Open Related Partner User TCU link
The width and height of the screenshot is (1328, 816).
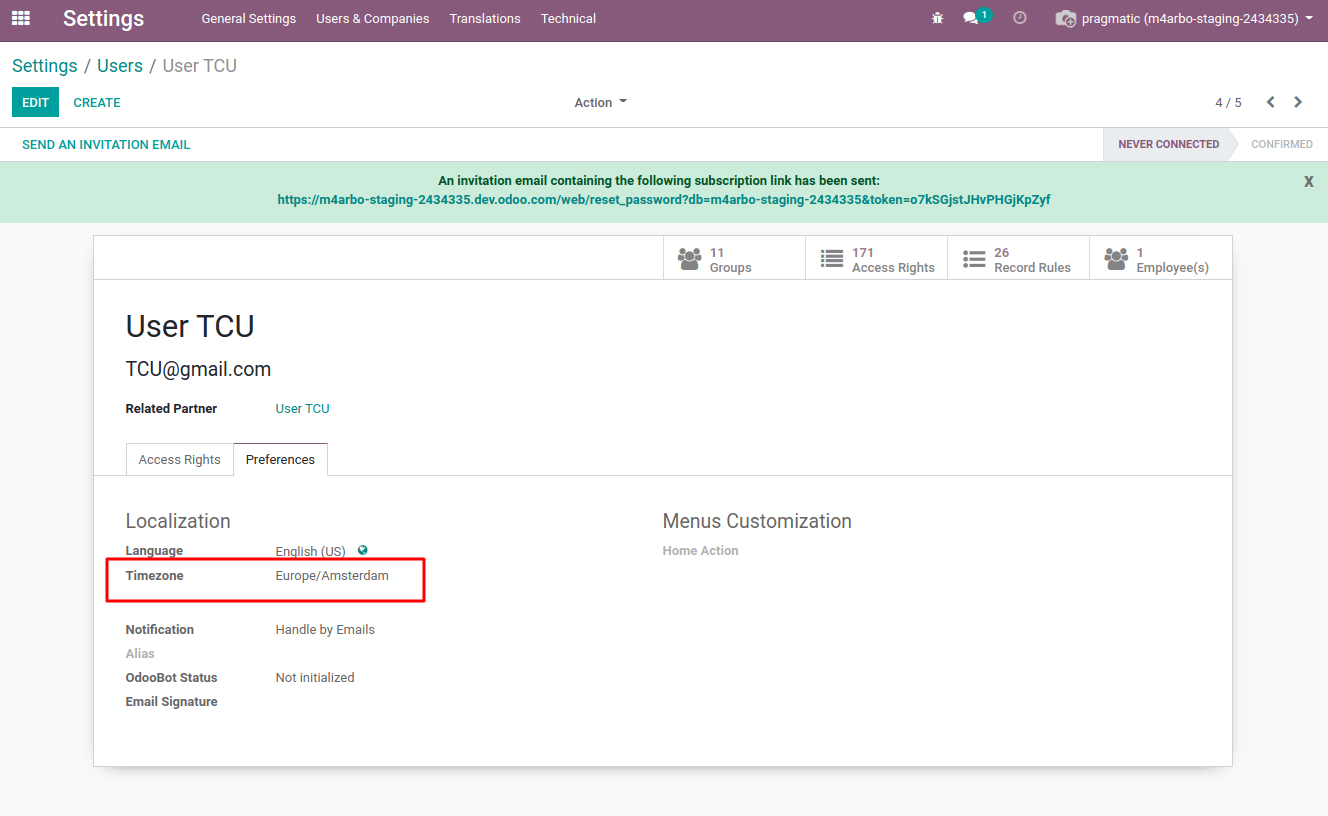[303, 409]
